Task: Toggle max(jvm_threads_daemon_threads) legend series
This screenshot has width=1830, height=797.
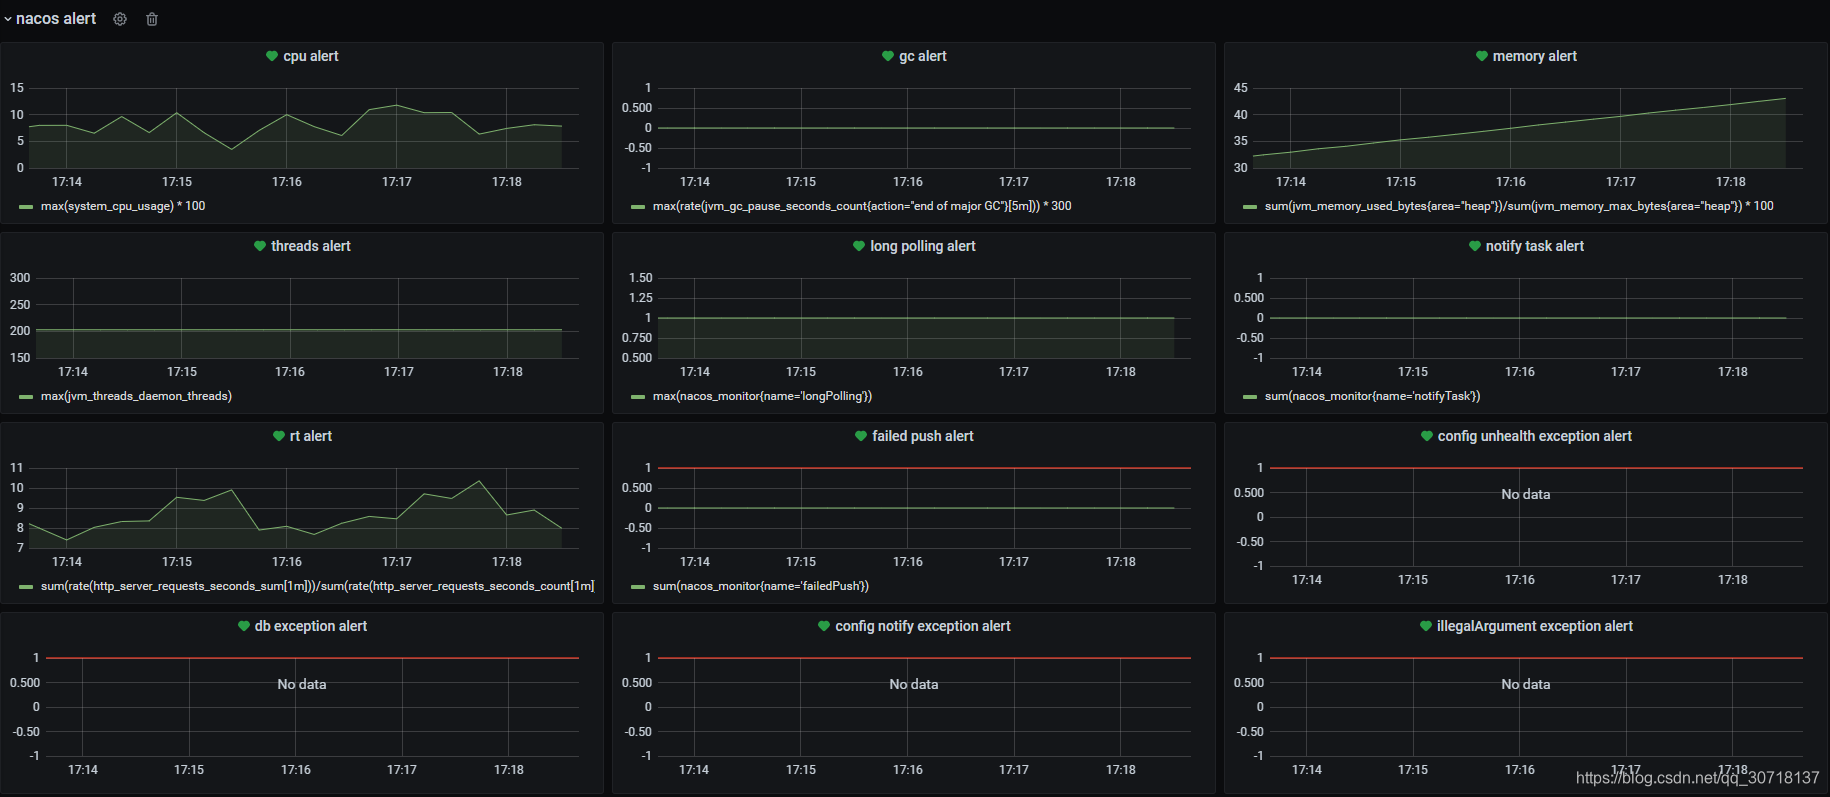Action: [136, 396]
